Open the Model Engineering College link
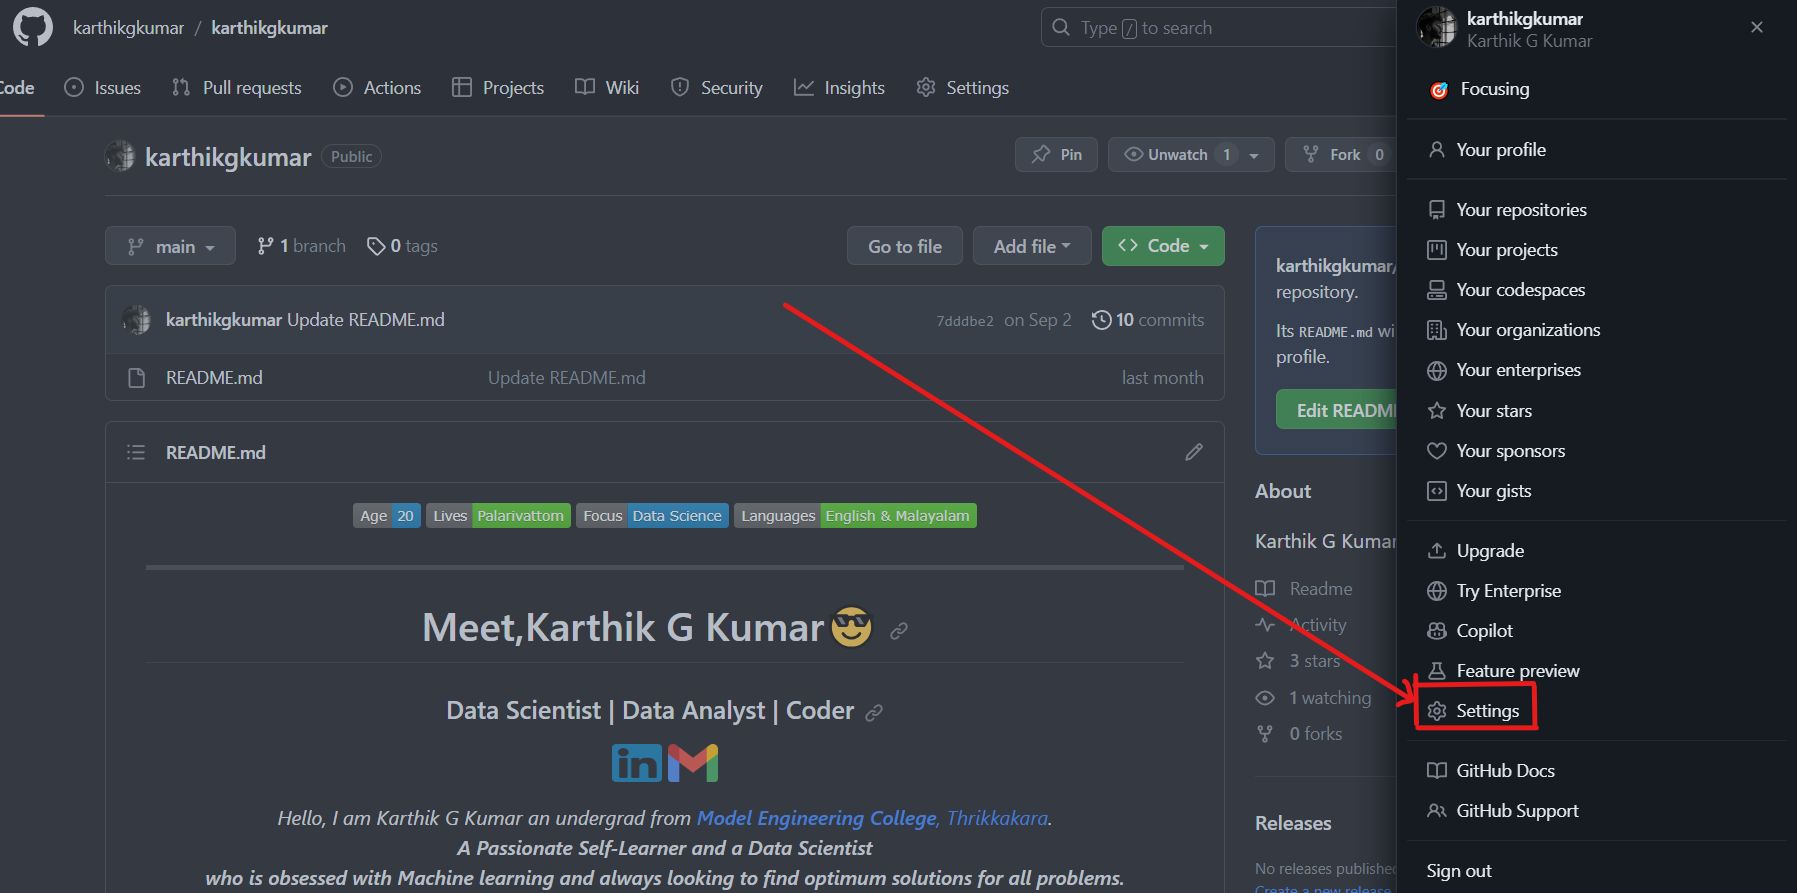The width and height of the screenshot is (1797, 893). [816, 818]
